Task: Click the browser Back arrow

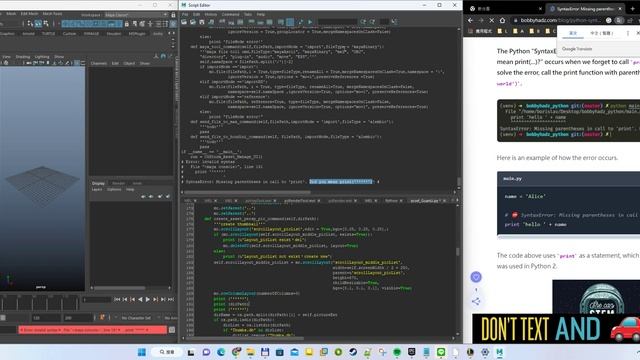Action: 471,20
